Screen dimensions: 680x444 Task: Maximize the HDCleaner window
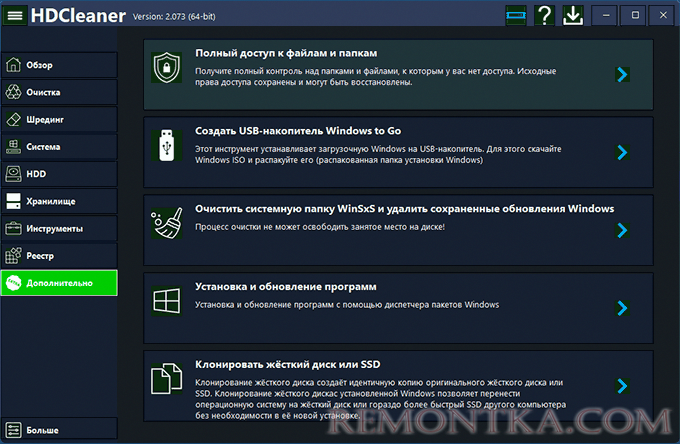tap(635, 16)
